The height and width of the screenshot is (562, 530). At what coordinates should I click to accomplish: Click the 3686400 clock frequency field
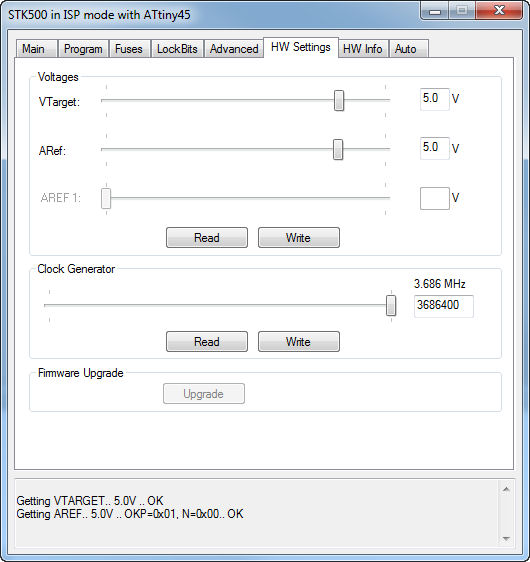444,306
